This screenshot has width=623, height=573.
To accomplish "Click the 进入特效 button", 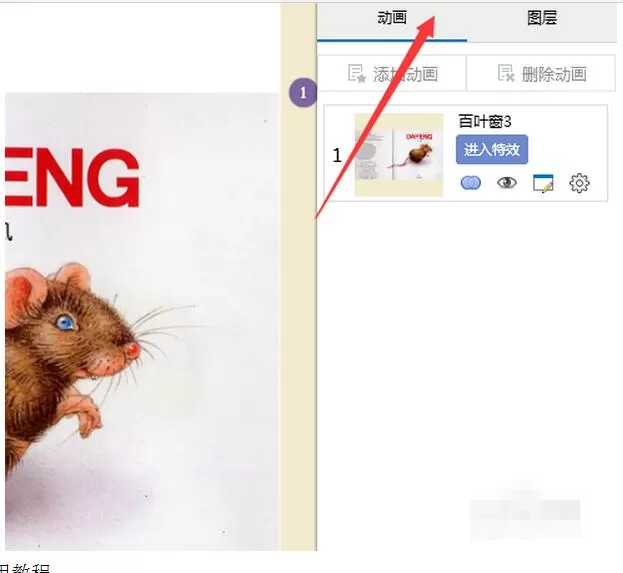I will [x=492, y=149].
